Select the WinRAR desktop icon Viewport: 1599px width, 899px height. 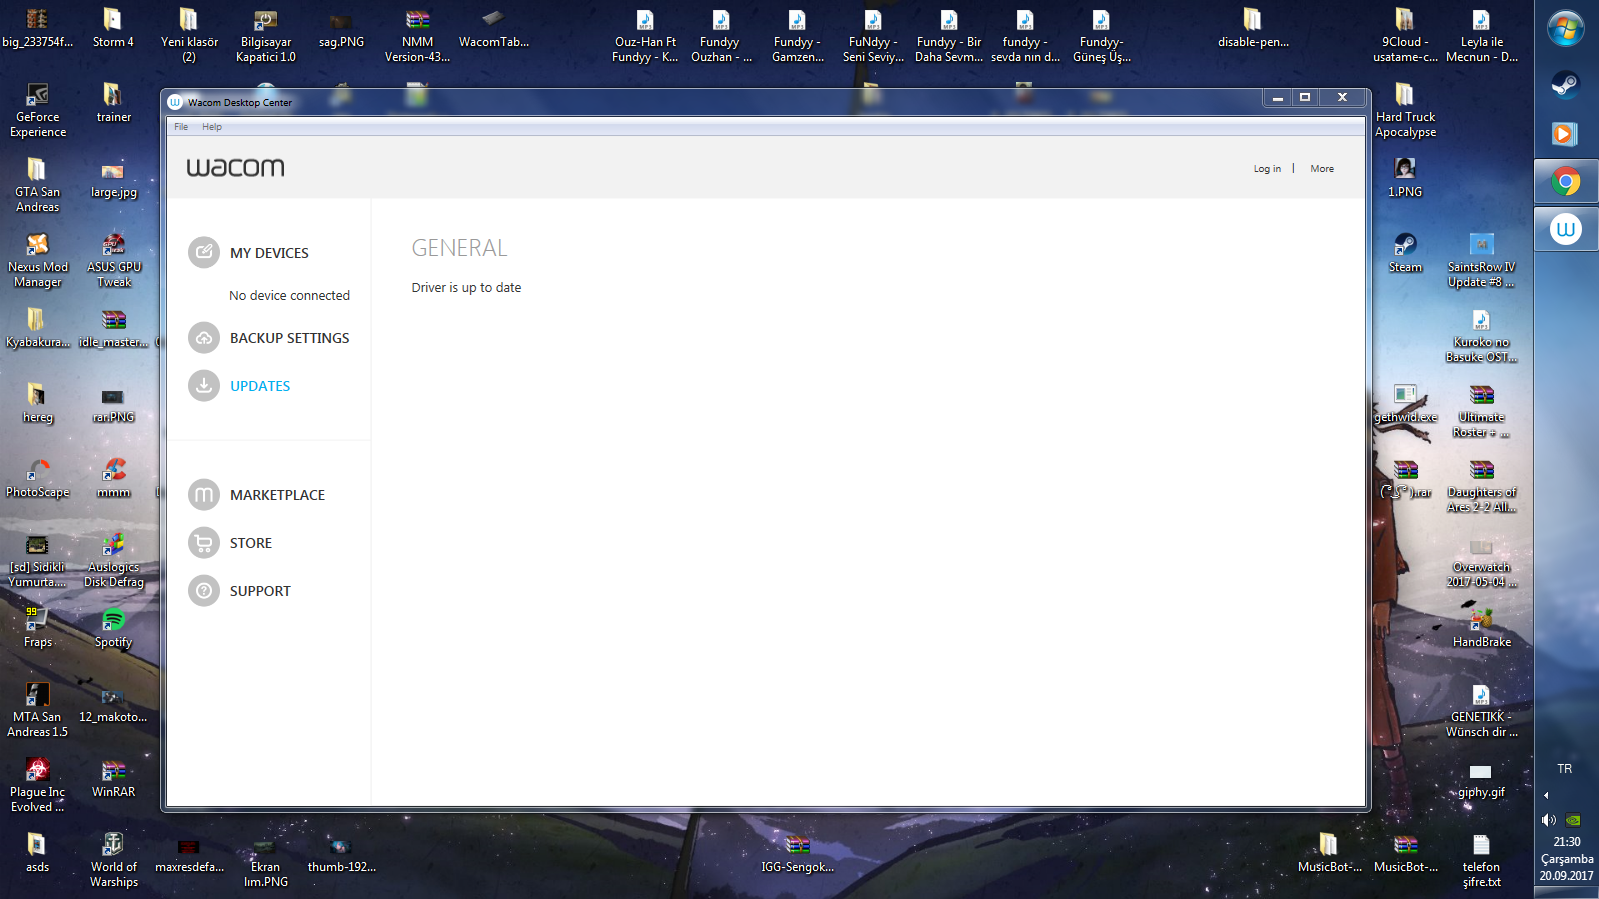[114, 778]
